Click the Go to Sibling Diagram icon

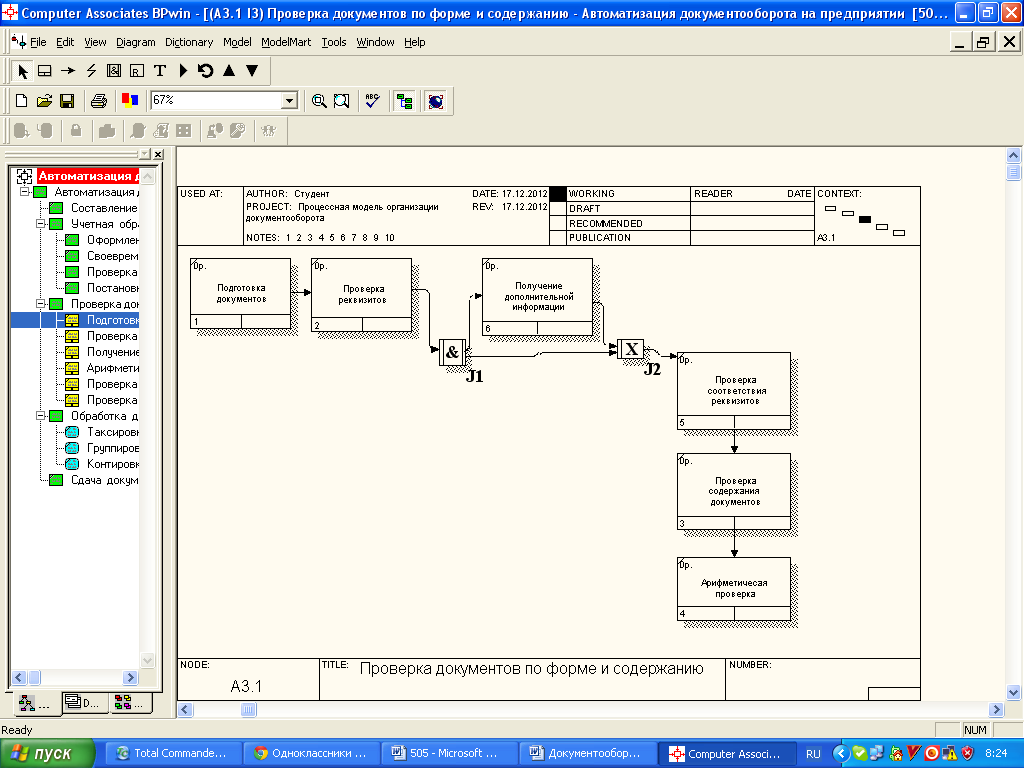206,71
